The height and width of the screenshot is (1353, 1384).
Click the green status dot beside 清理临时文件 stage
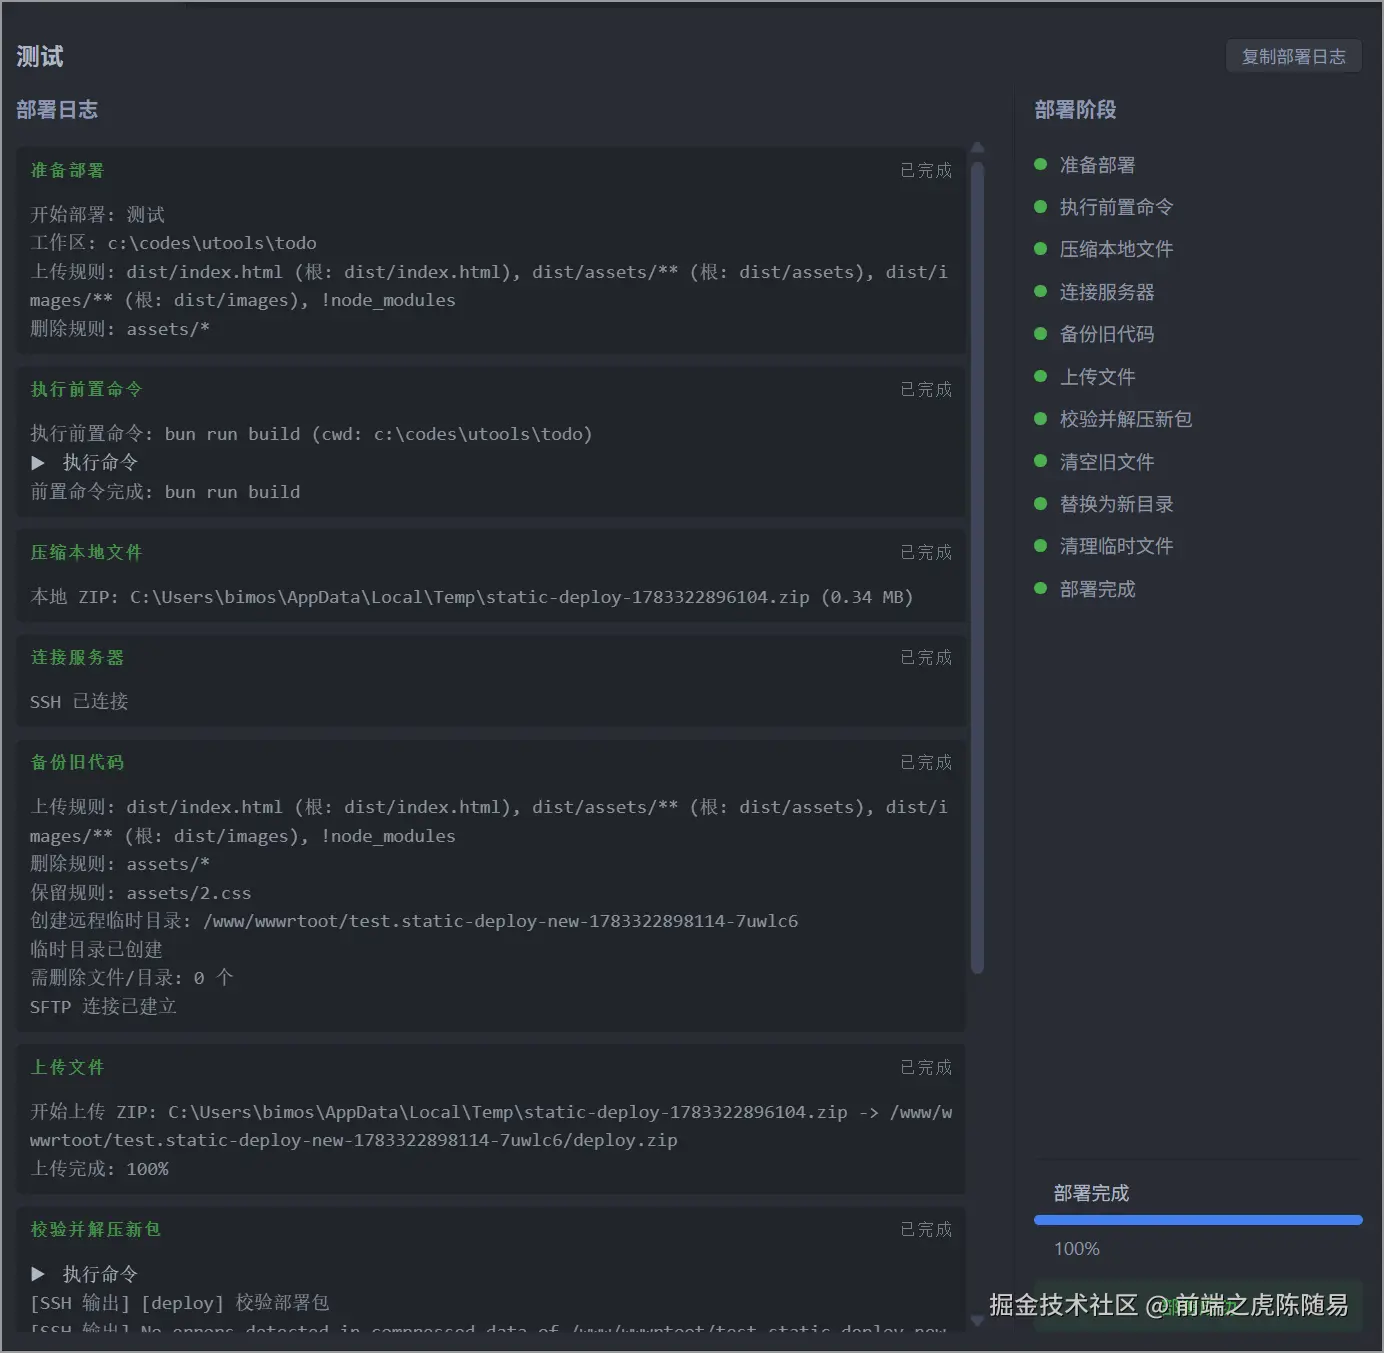[1040, 546]
